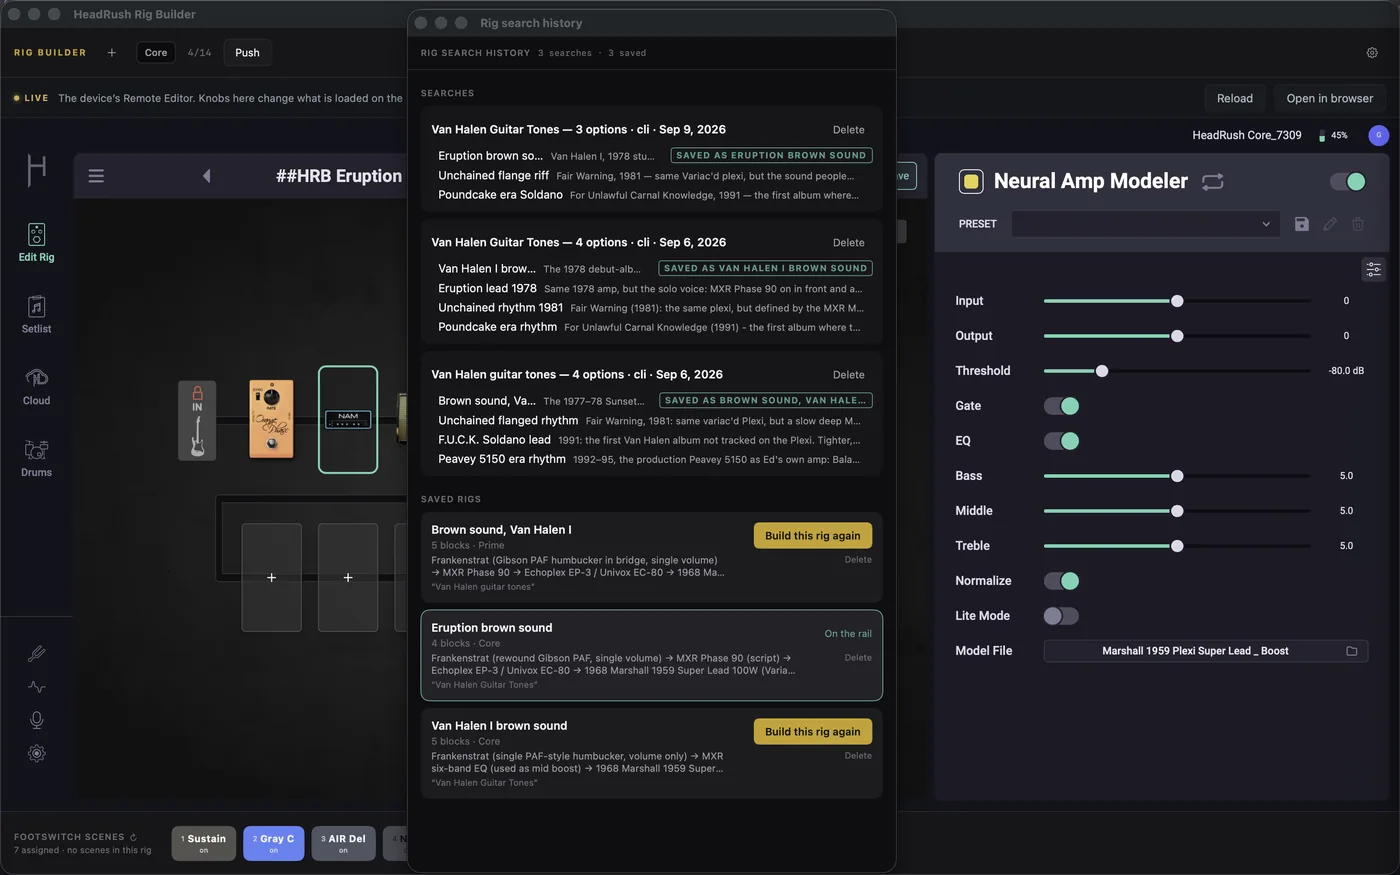Open the tuner (tuning fork) icon
Viewport: 1400px width, 875px height.
(37, 654)
